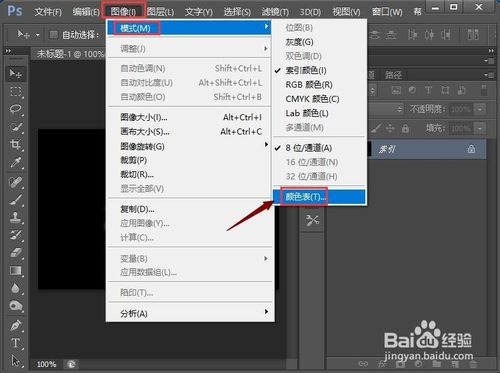The image size is (500, 373).
Task: Open the 窗口(W) menu
Action: (387, 12)
